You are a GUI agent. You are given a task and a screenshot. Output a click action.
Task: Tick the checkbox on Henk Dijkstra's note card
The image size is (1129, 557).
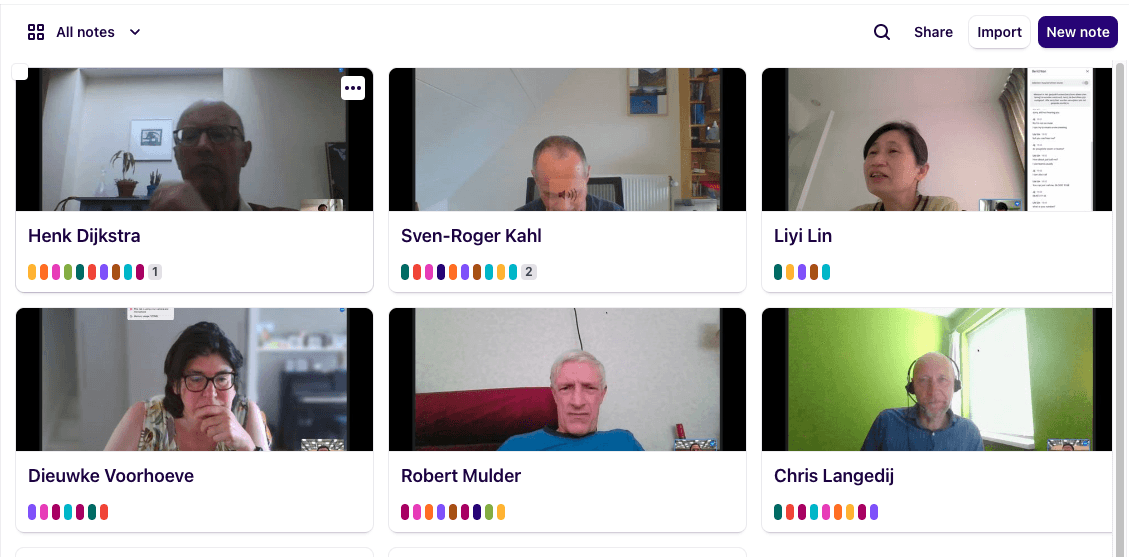point(20,72)
